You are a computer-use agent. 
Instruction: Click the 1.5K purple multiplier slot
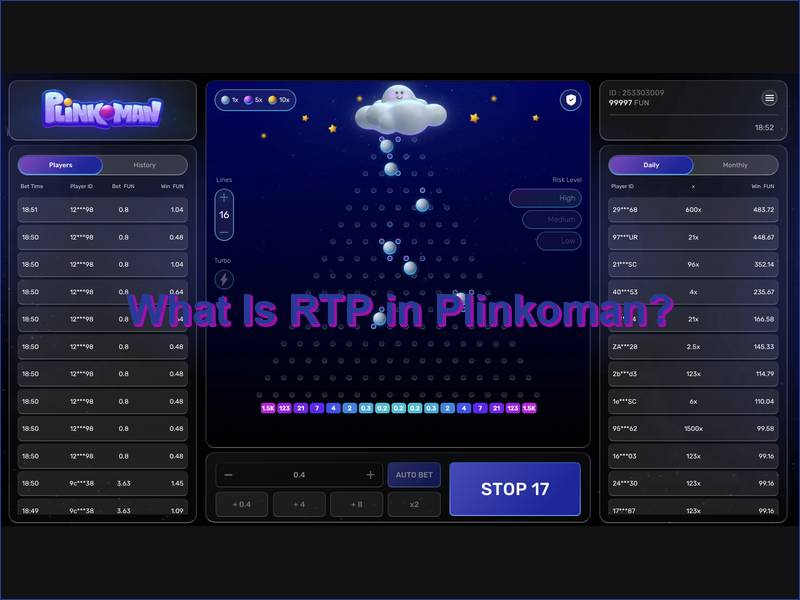click(x=268, y=408)
